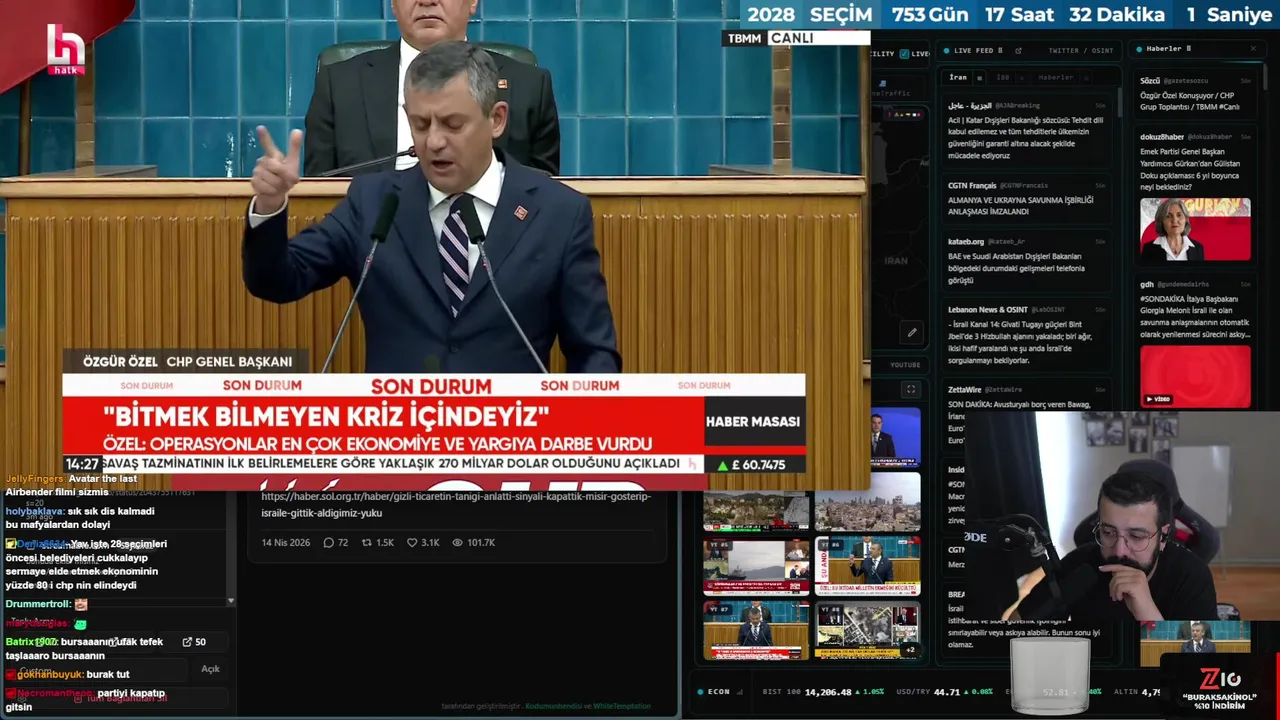
Task: Click the tweet date 14 Nis 2026
Action: tap(286, 542)
